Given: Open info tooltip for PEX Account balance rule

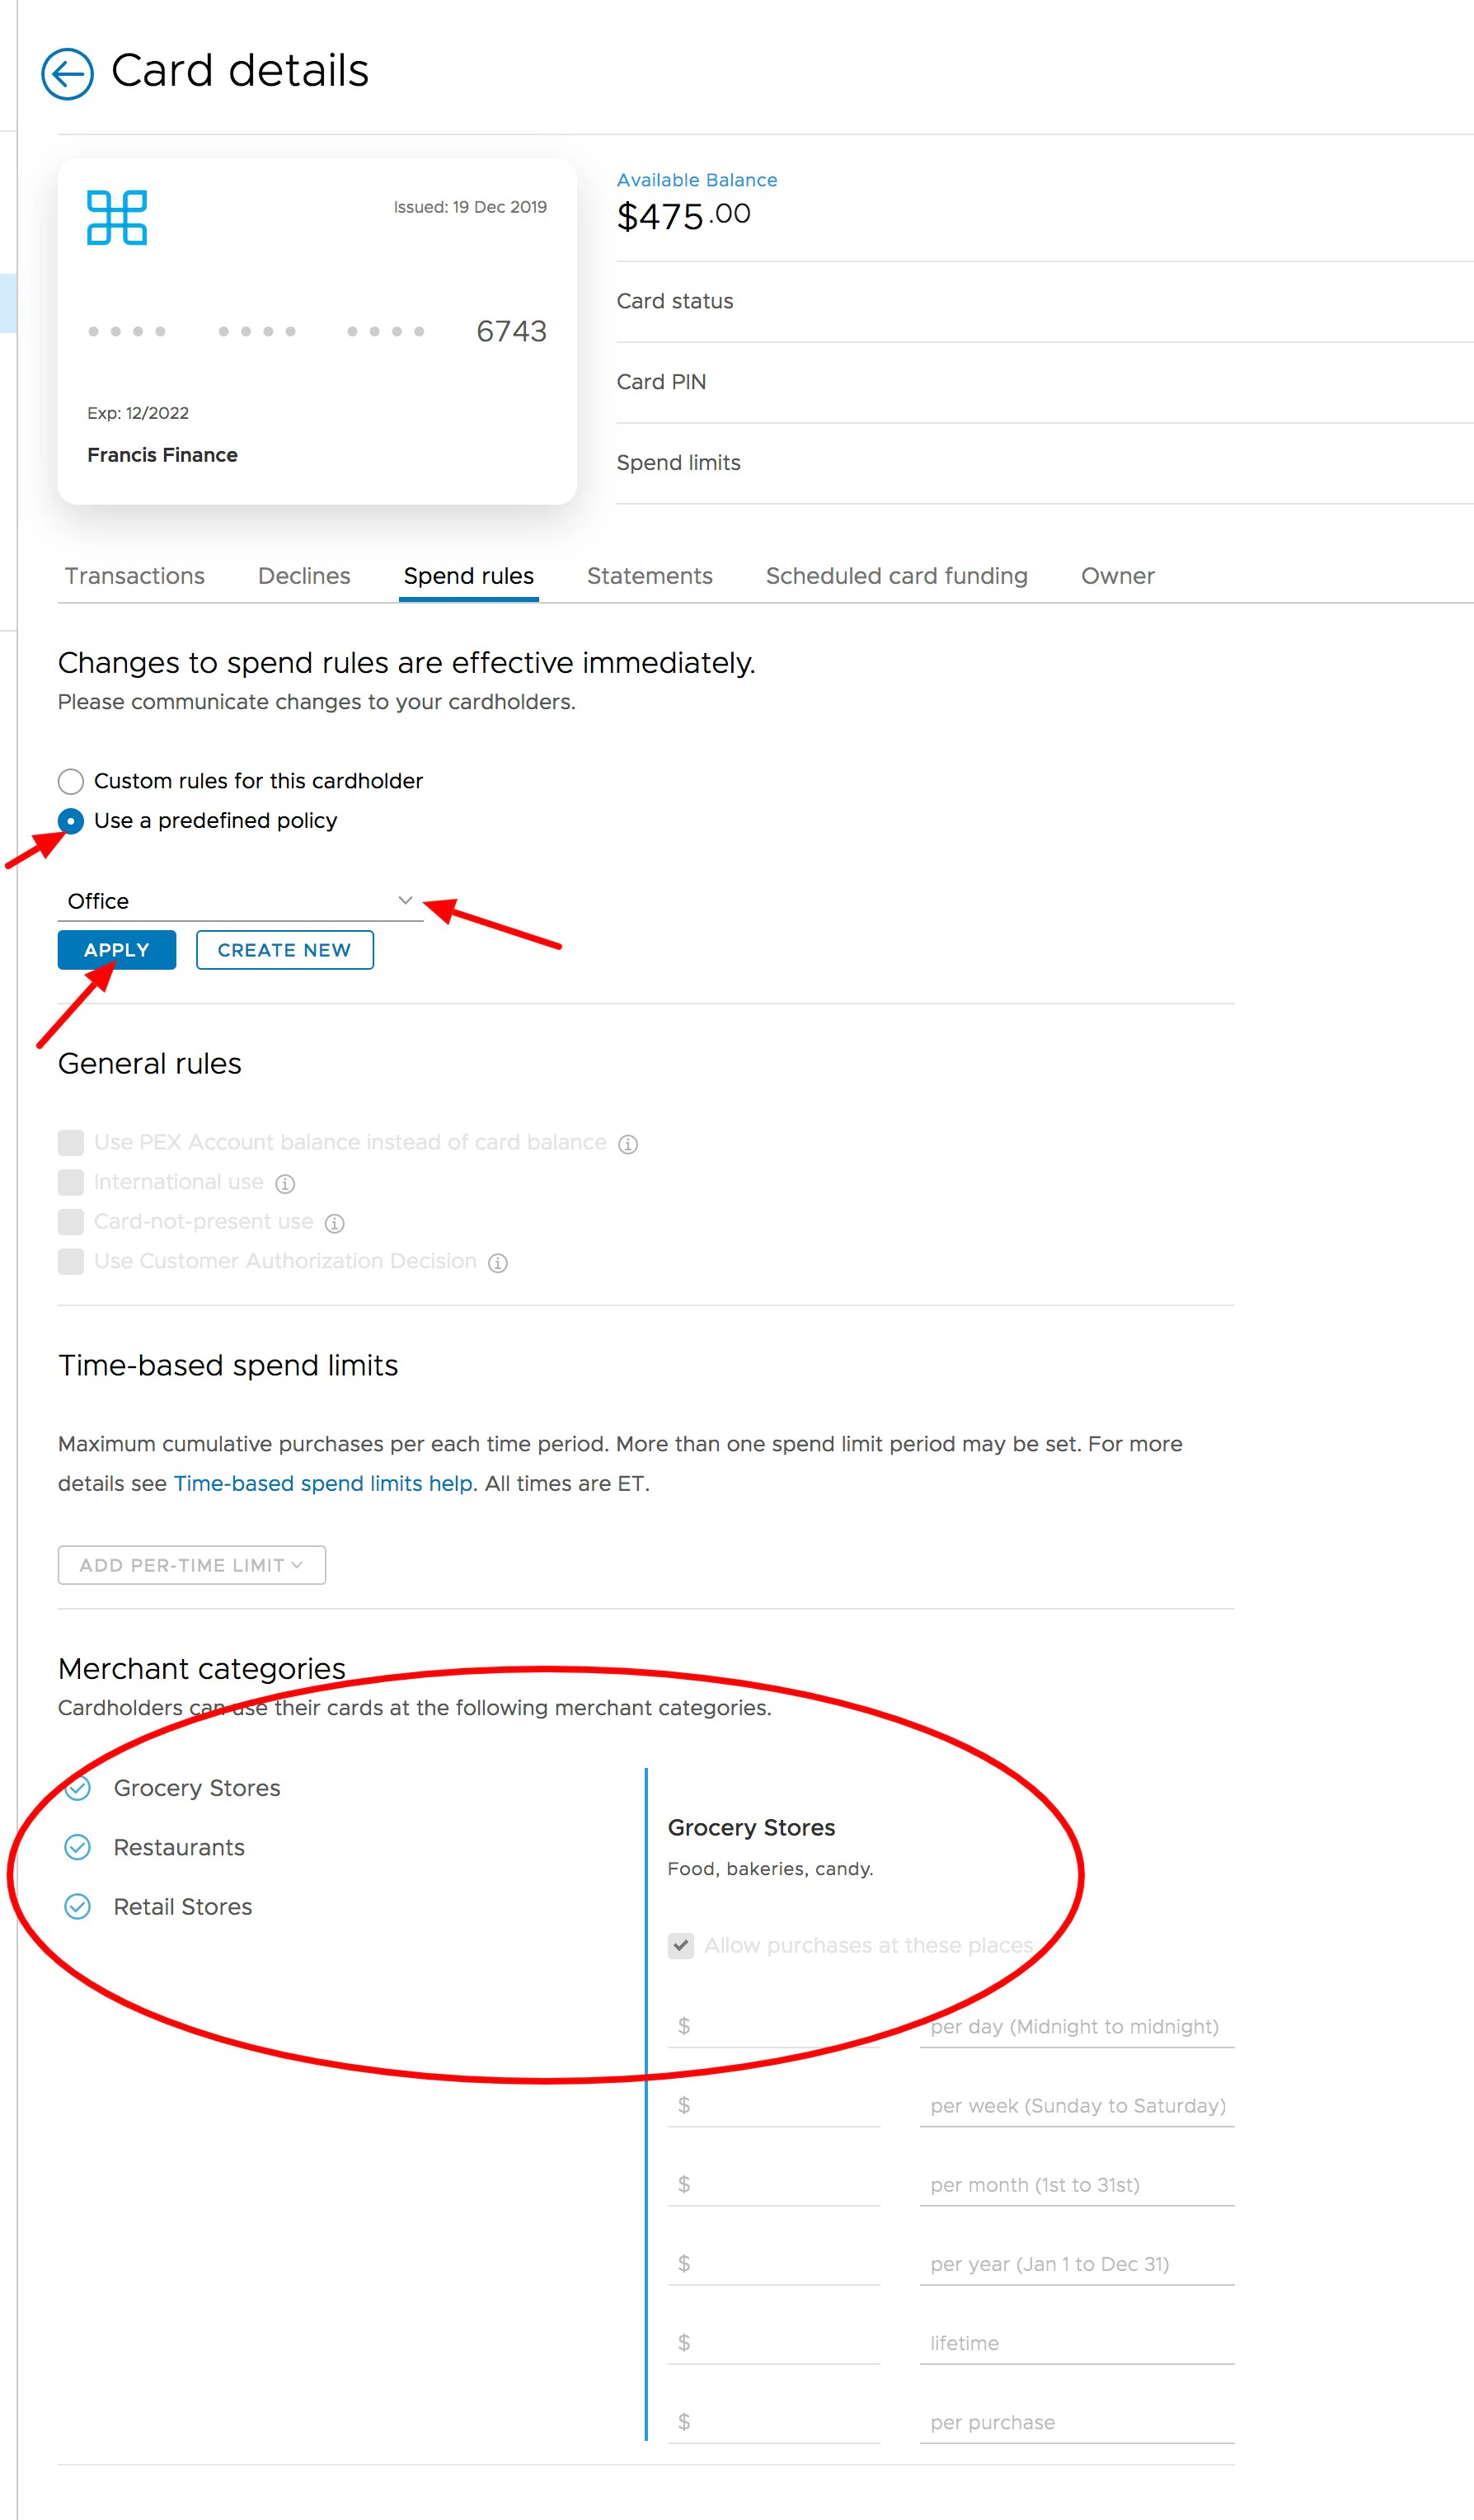Looking at the screenshot, I should click(x=628, y=1143).
